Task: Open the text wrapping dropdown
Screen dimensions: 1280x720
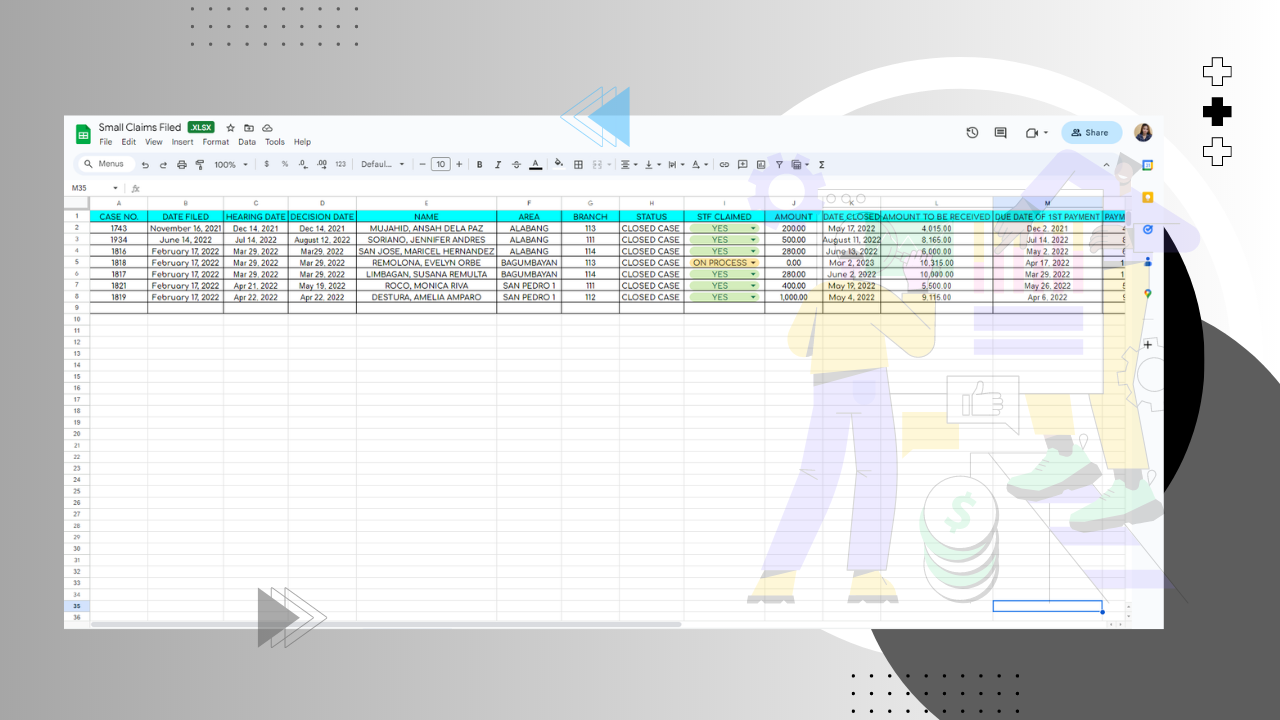Action: pos(675,164)
